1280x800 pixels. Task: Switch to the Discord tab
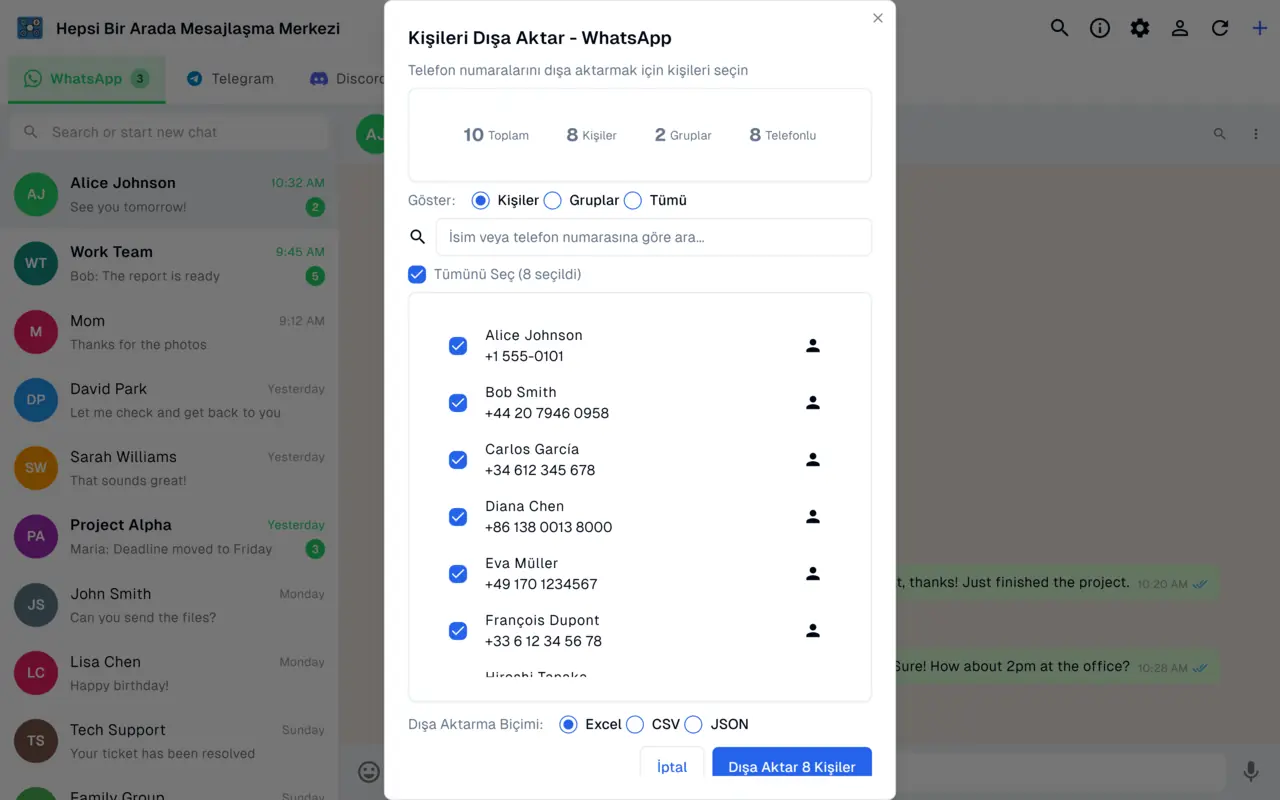[x=346, y=79]
